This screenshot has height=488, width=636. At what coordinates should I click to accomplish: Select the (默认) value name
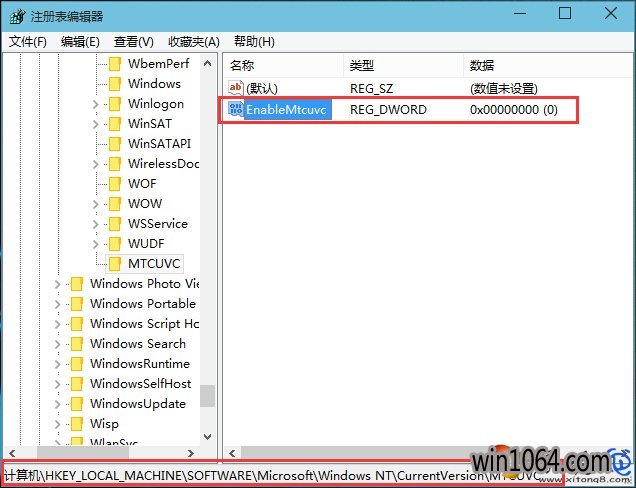click(262, 88)
